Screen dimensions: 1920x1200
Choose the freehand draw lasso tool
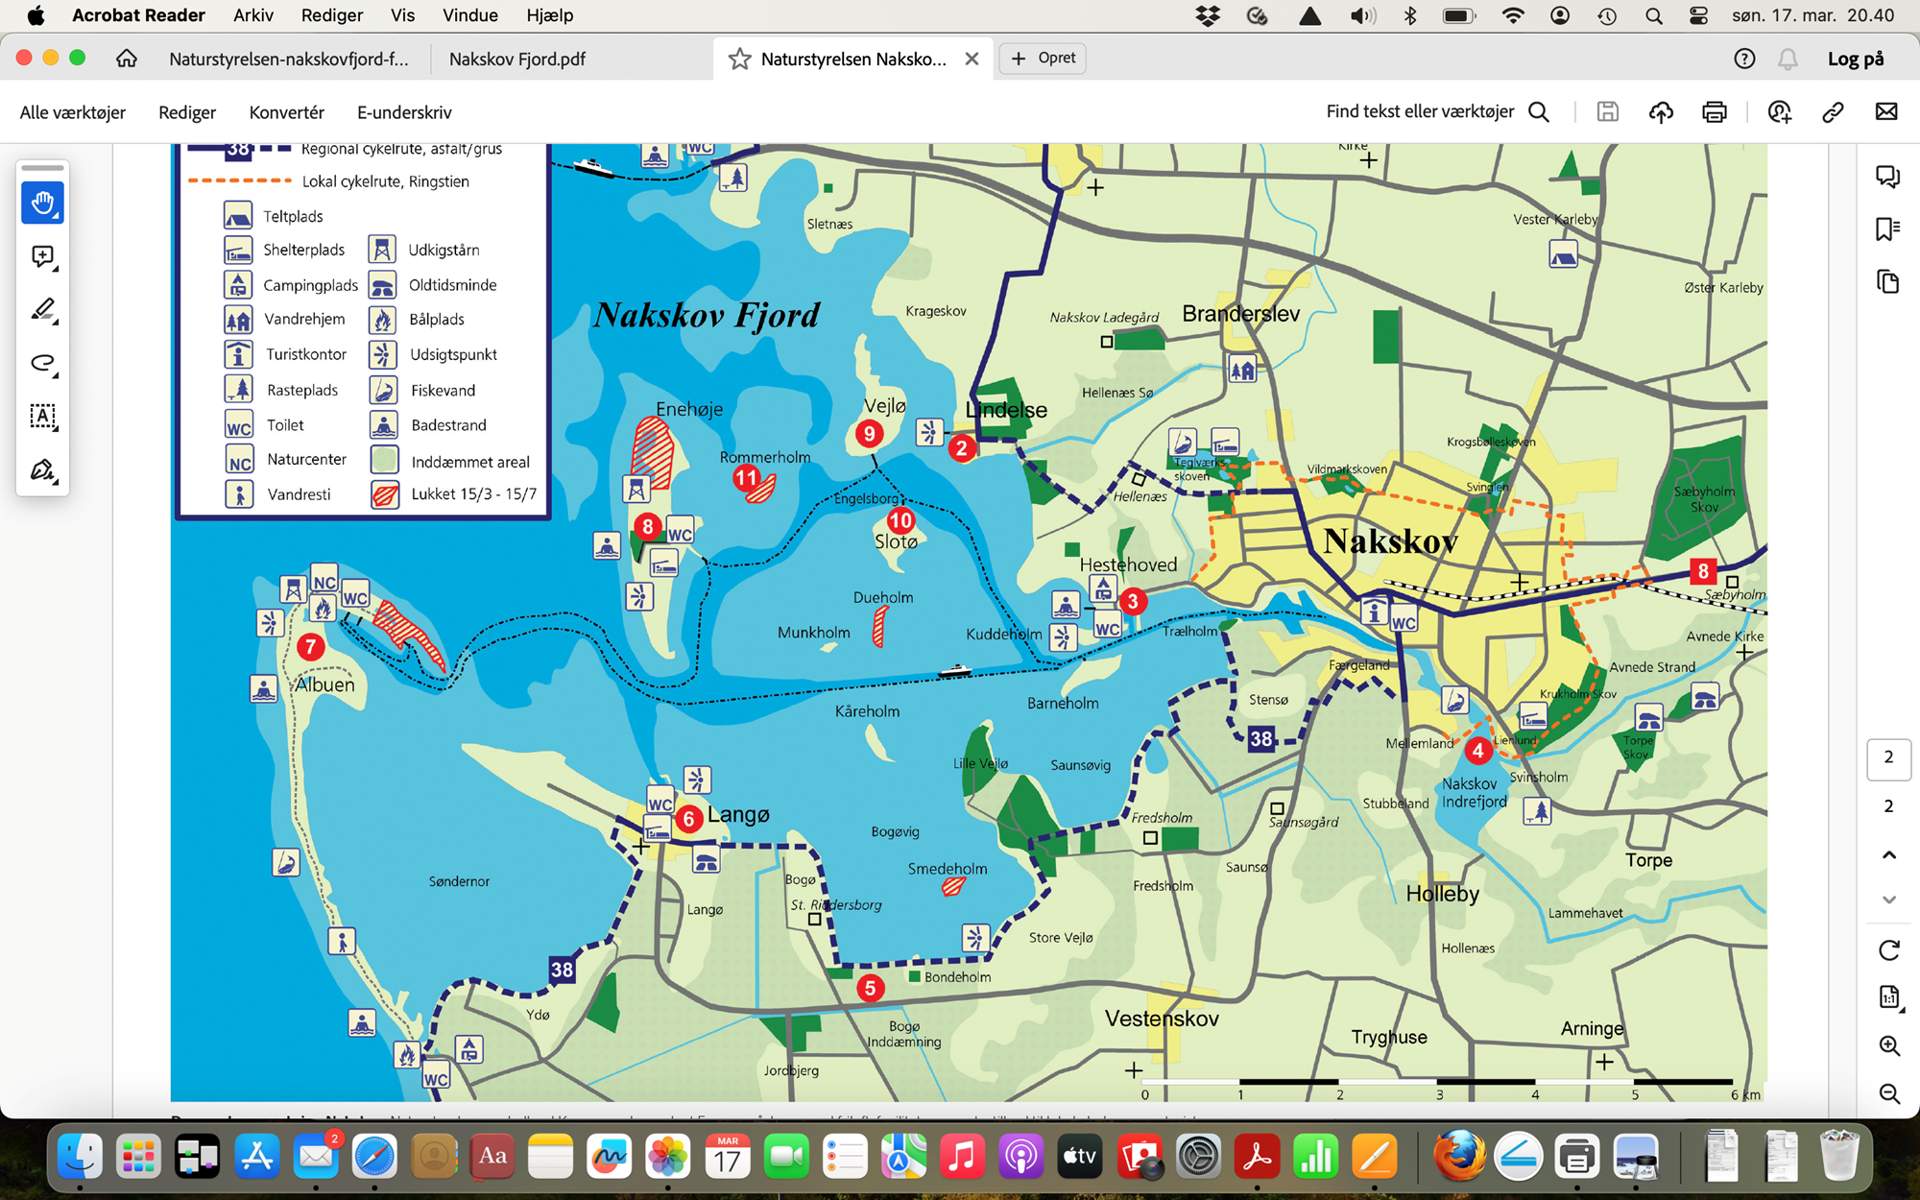(42, 363)
